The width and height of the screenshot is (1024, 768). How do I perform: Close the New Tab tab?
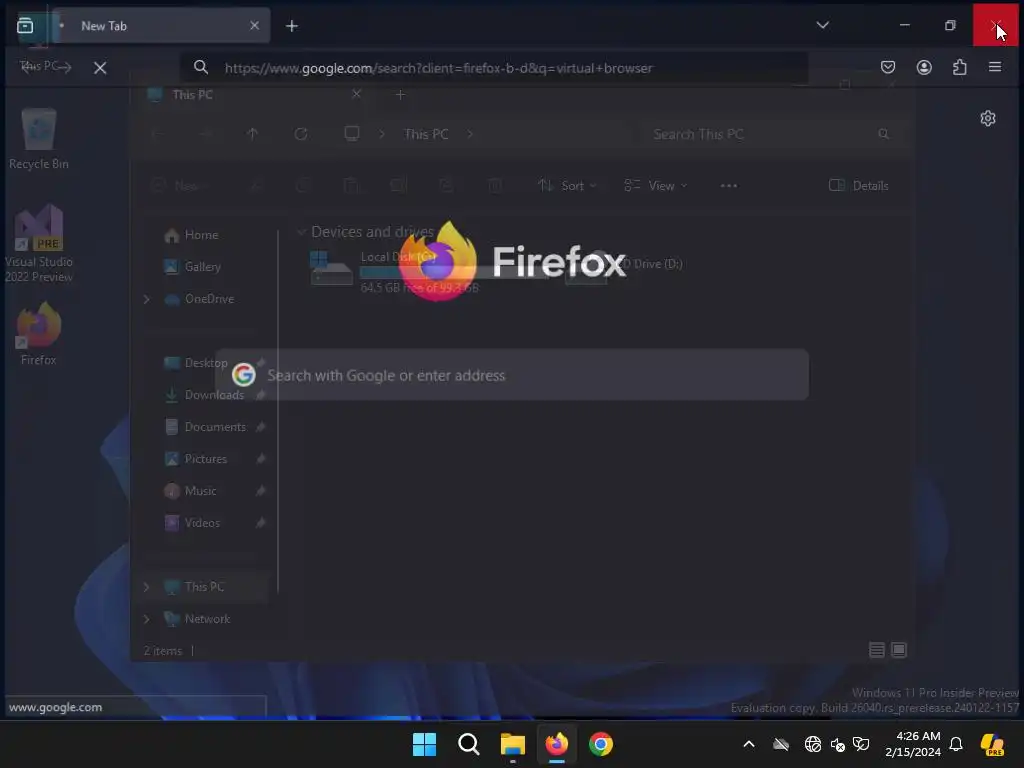pyautogui.click(x=255, y=25)
